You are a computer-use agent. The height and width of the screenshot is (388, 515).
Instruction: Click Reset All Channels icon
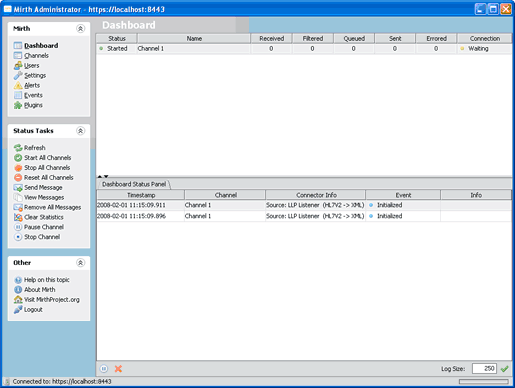click(x=18, y=178)
